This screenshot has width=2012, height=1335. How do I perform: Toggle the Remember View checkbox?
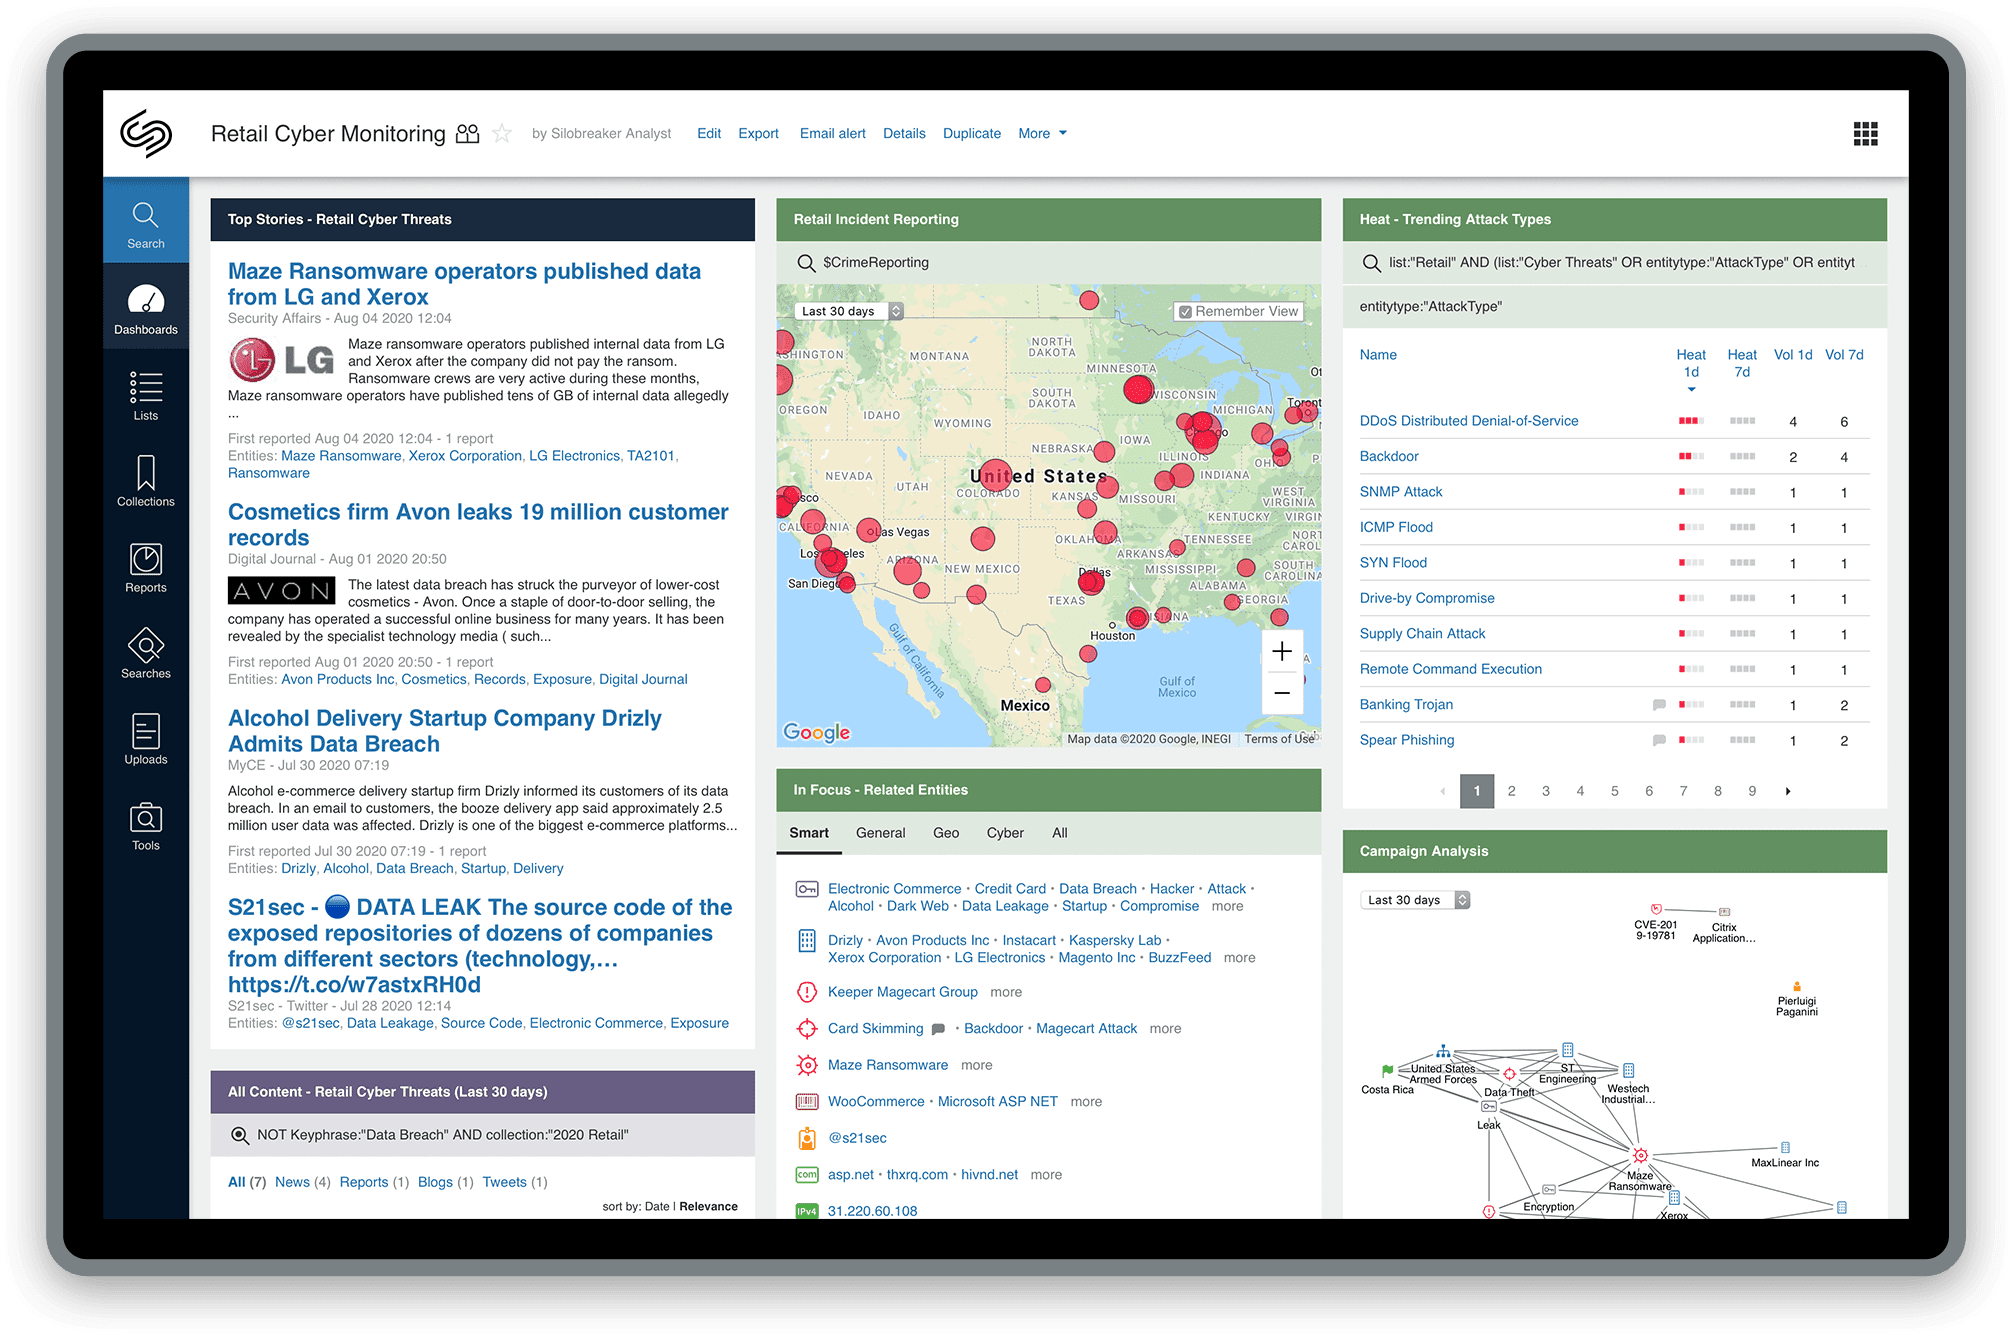click(x=1185, y=312)
